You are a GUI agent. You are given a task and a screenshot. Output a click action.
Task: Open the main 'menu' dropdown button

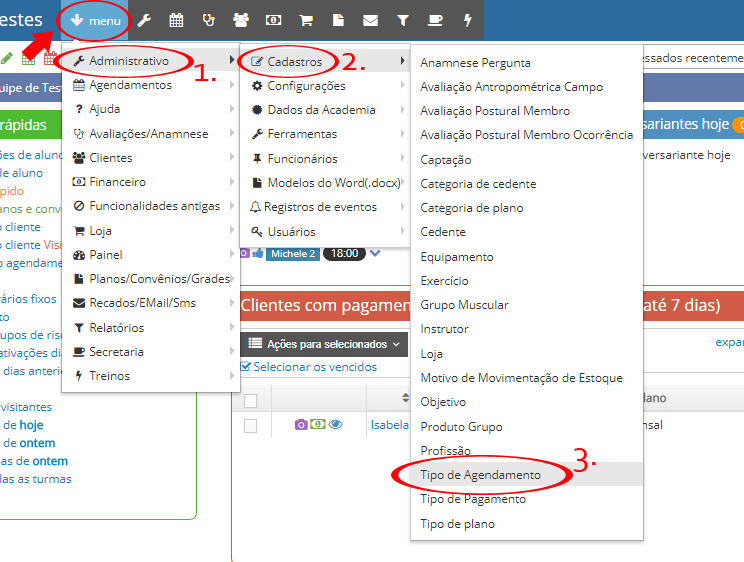[95, 20]
